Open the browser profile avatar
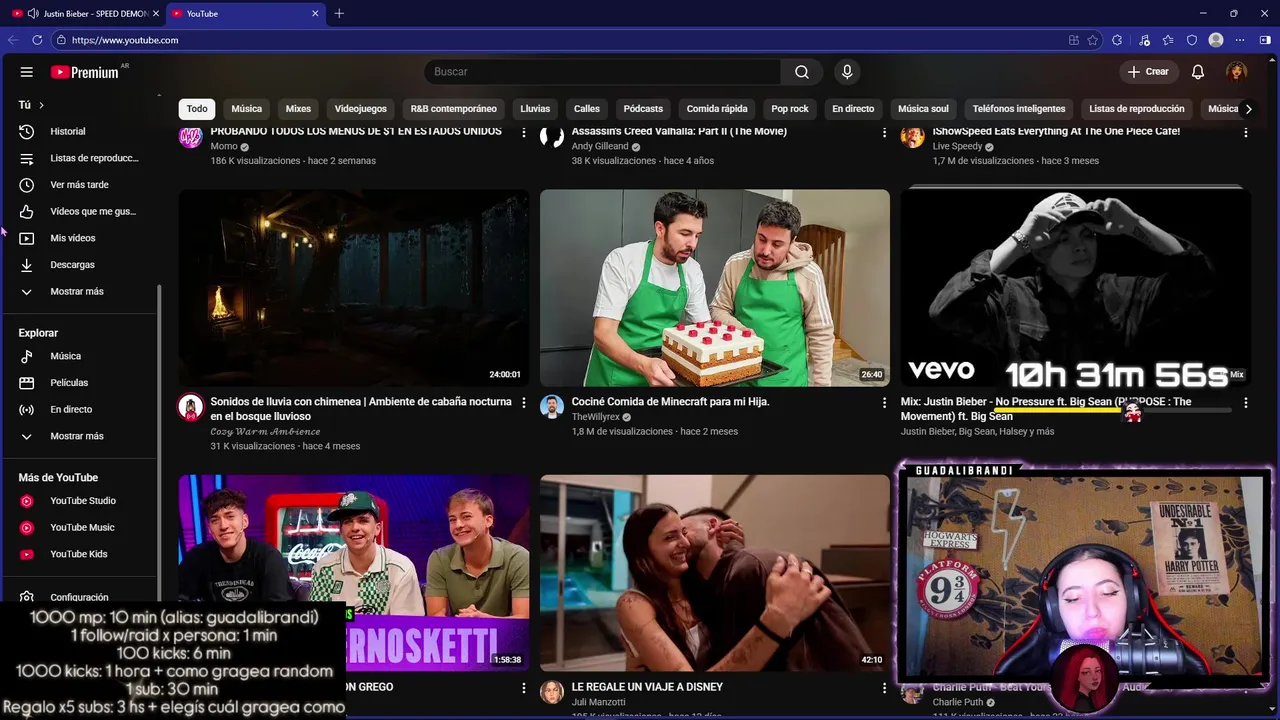Image resolution: width=1280 pixels, height=720 pixels. click(x=1216, y=40)
